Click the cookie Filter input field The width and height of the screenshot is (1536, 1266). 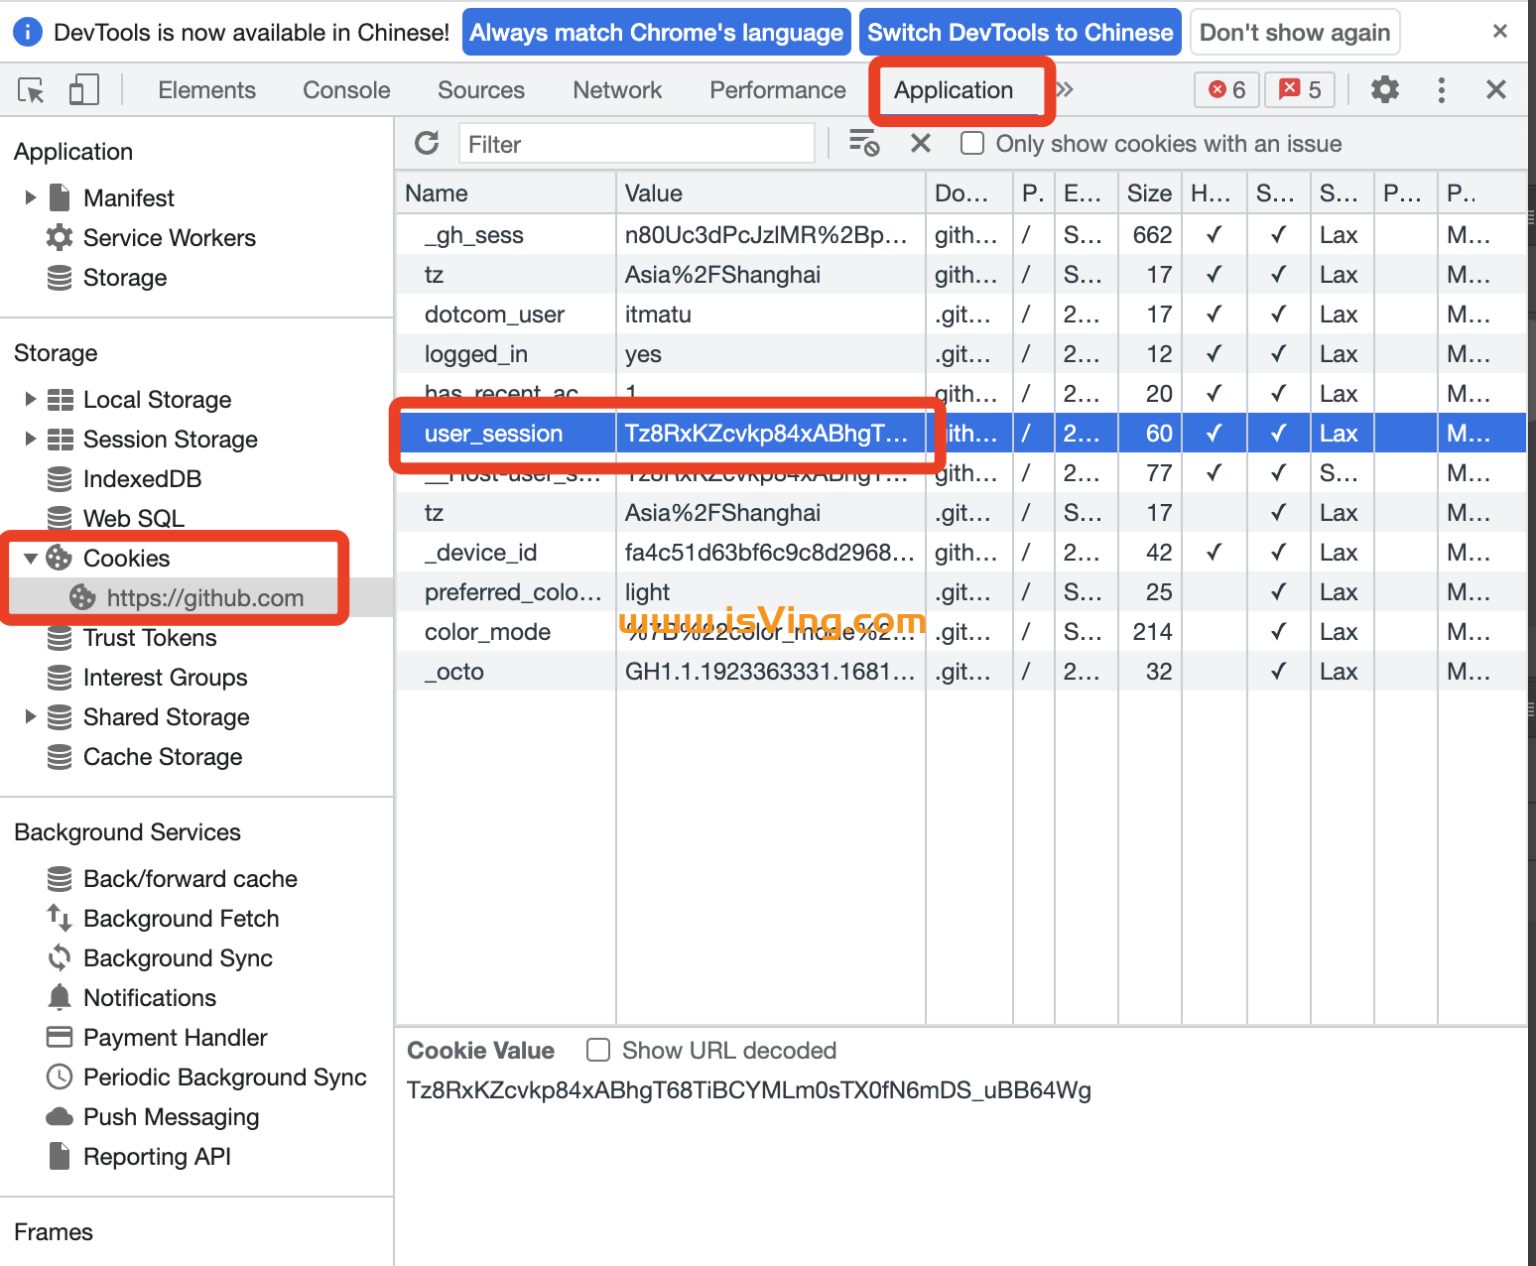(636, 144)
